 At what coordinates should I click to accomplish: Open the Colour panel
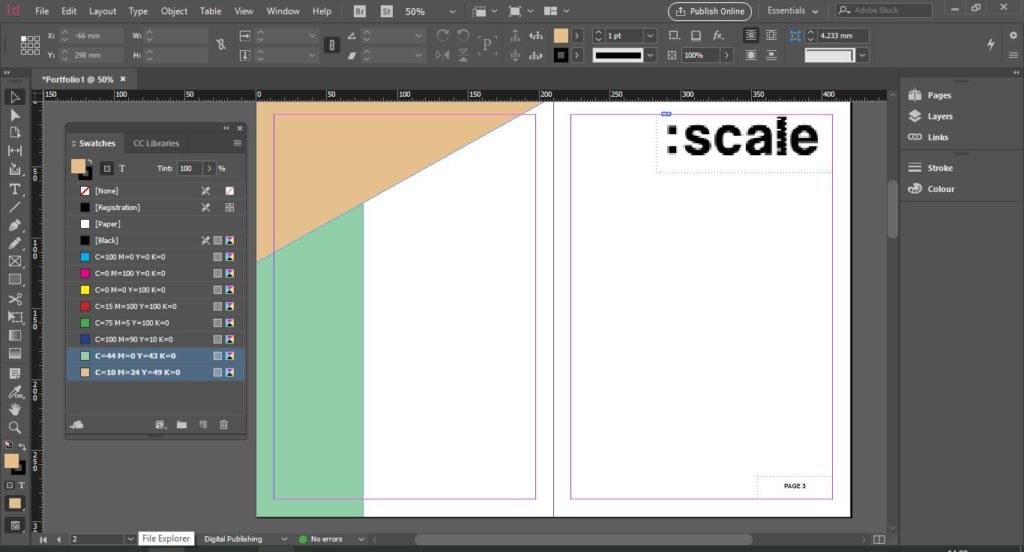[931, 189]
